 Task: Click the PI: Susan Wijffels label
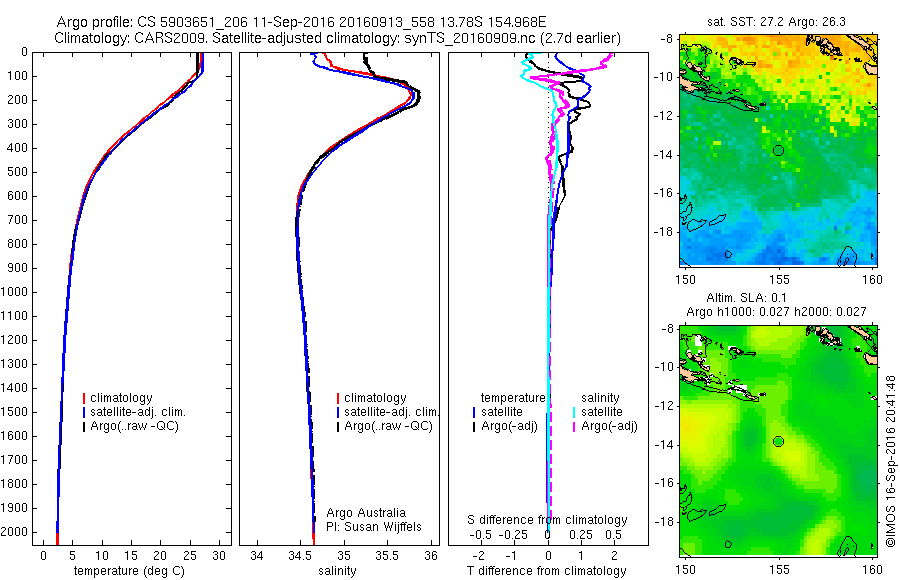tap(374, 527)
